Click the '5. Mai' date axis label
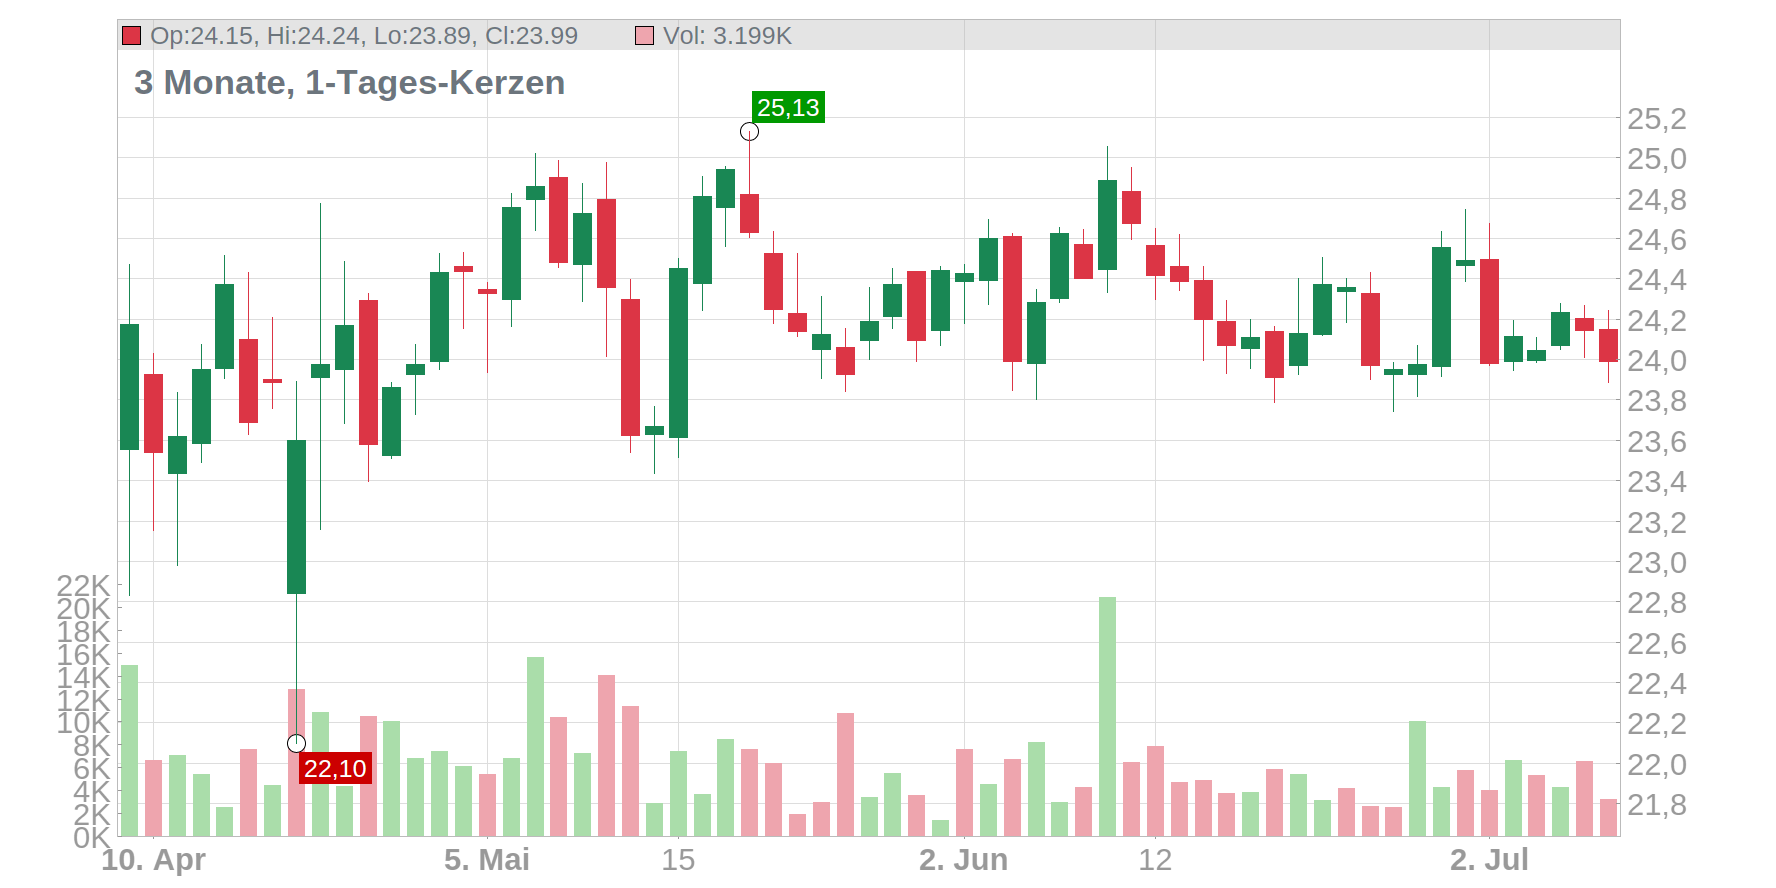Viewport: 1776px width, 888px height. pos(487,860)
